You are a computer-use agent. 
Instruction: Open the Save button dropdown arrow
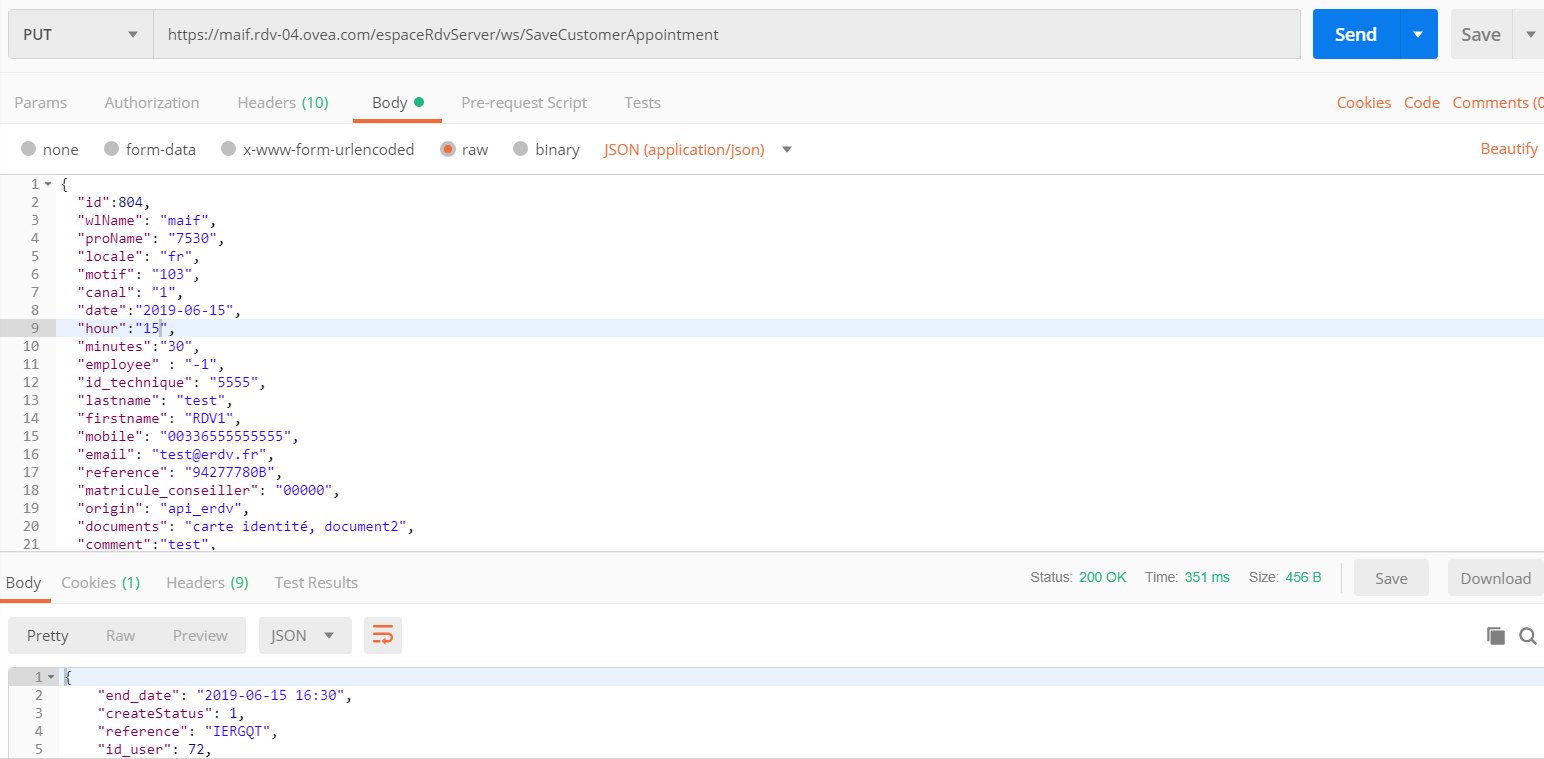1530,34
